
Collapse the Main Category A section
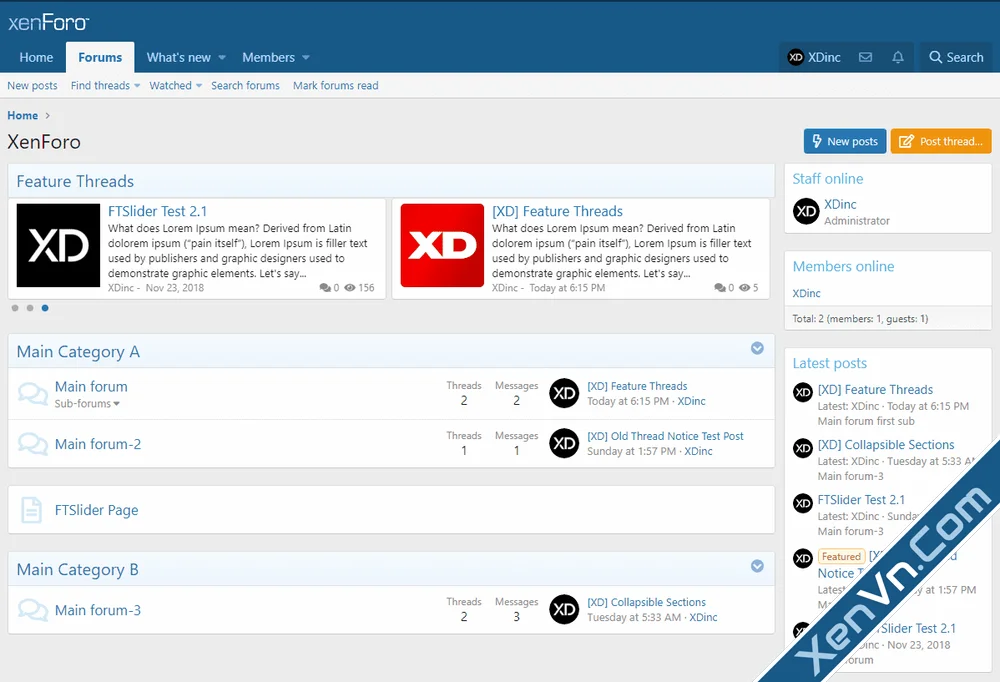click(x=757, y=348)
